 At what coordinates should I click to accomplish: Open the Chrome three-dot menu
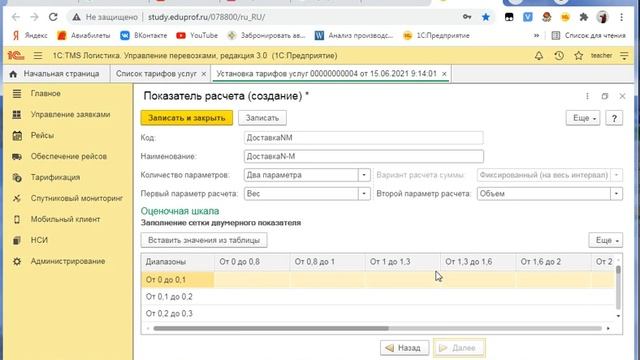pyautogui.click(x=621, y=17)
